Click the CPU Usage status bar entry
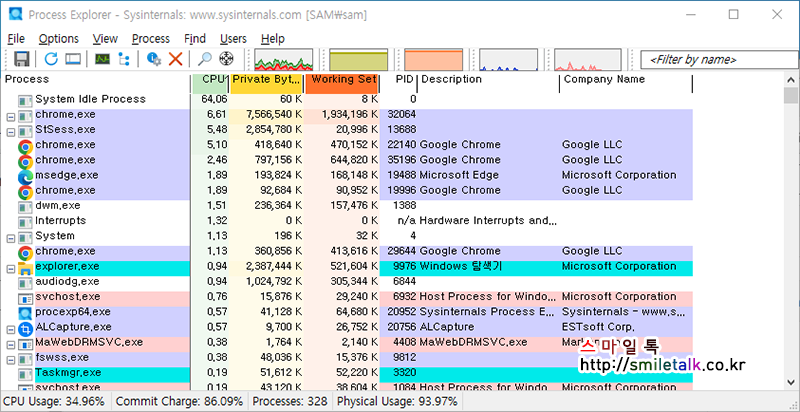Viewport: 800px width, 412px height. pos(54,401)
